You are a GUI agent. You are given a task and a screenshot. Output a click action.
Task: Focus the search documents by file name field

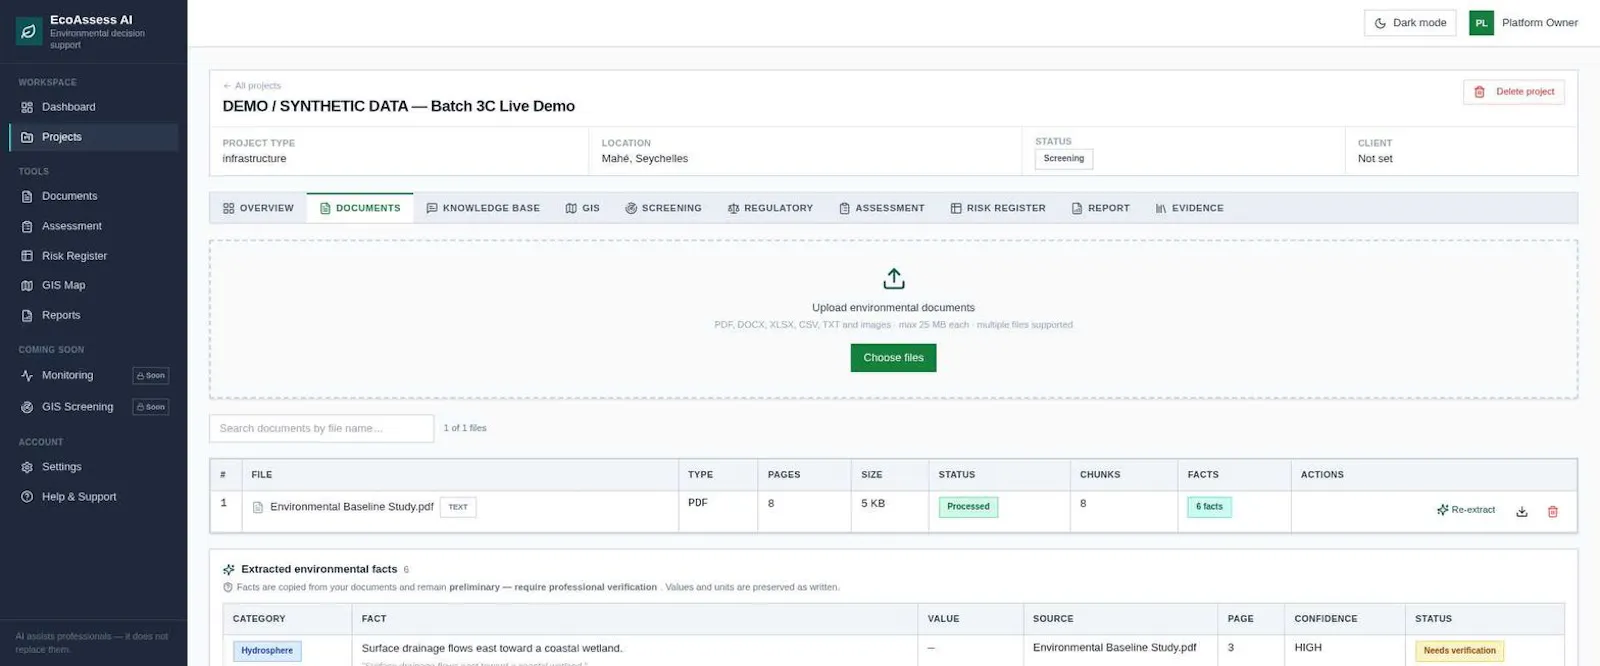(322, 428)
